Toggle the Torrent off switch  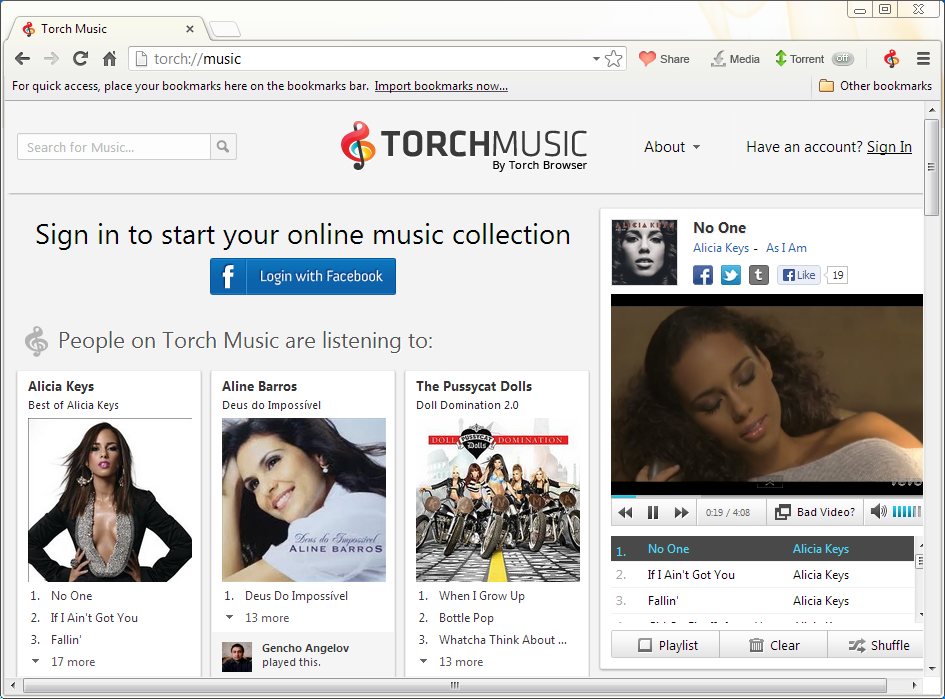[843, 58]
